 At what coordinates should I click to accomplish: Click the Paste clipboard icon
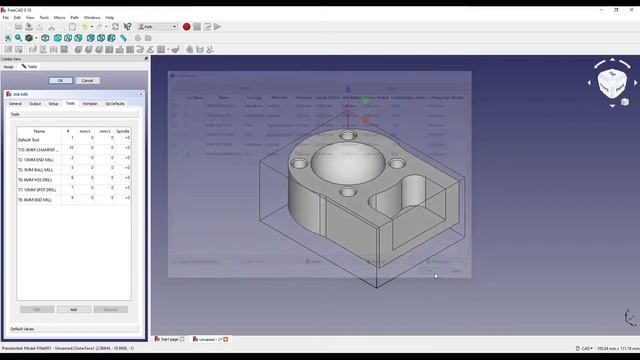click(72, 27)
